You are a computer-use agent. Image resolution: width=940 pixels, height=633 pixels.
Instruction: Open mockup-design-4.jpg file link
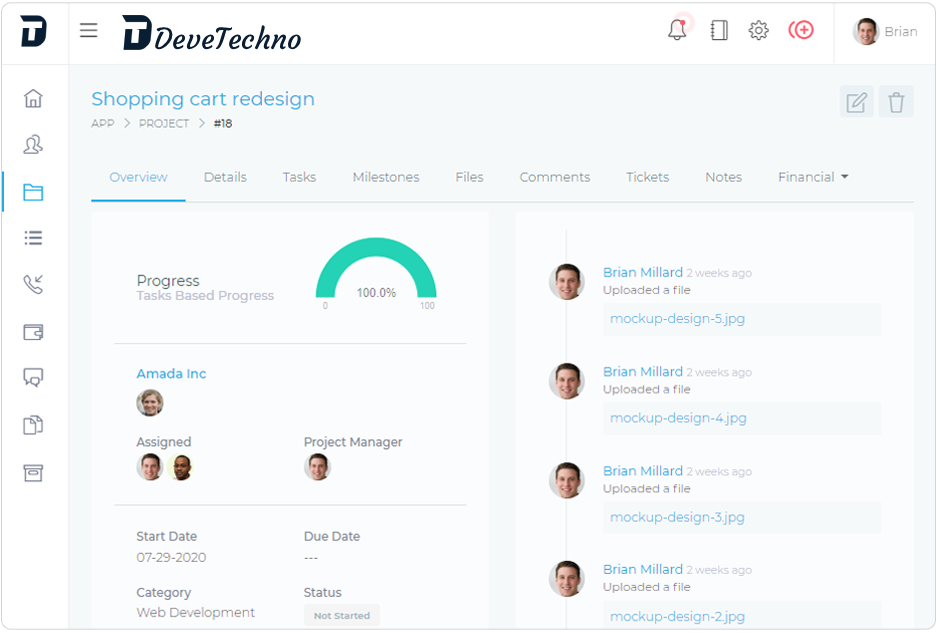(x=678, y=418)
